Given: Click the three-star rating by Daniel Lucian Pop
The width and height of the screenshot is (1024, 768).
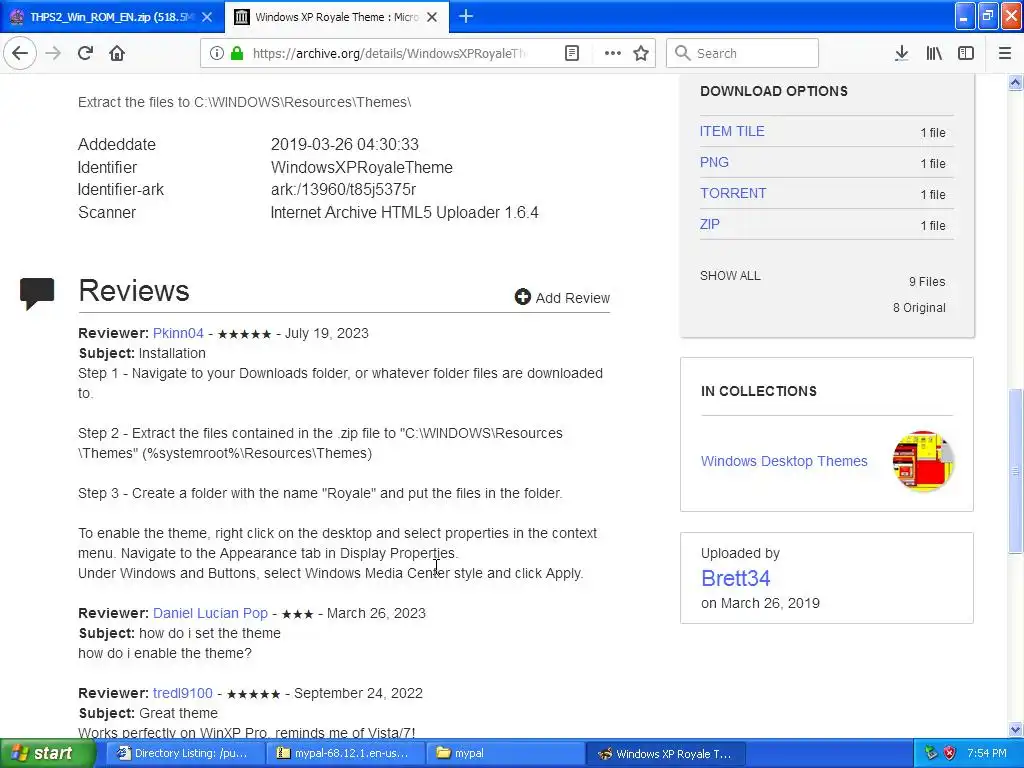Looking at the screenshot, I should [297, 615].
